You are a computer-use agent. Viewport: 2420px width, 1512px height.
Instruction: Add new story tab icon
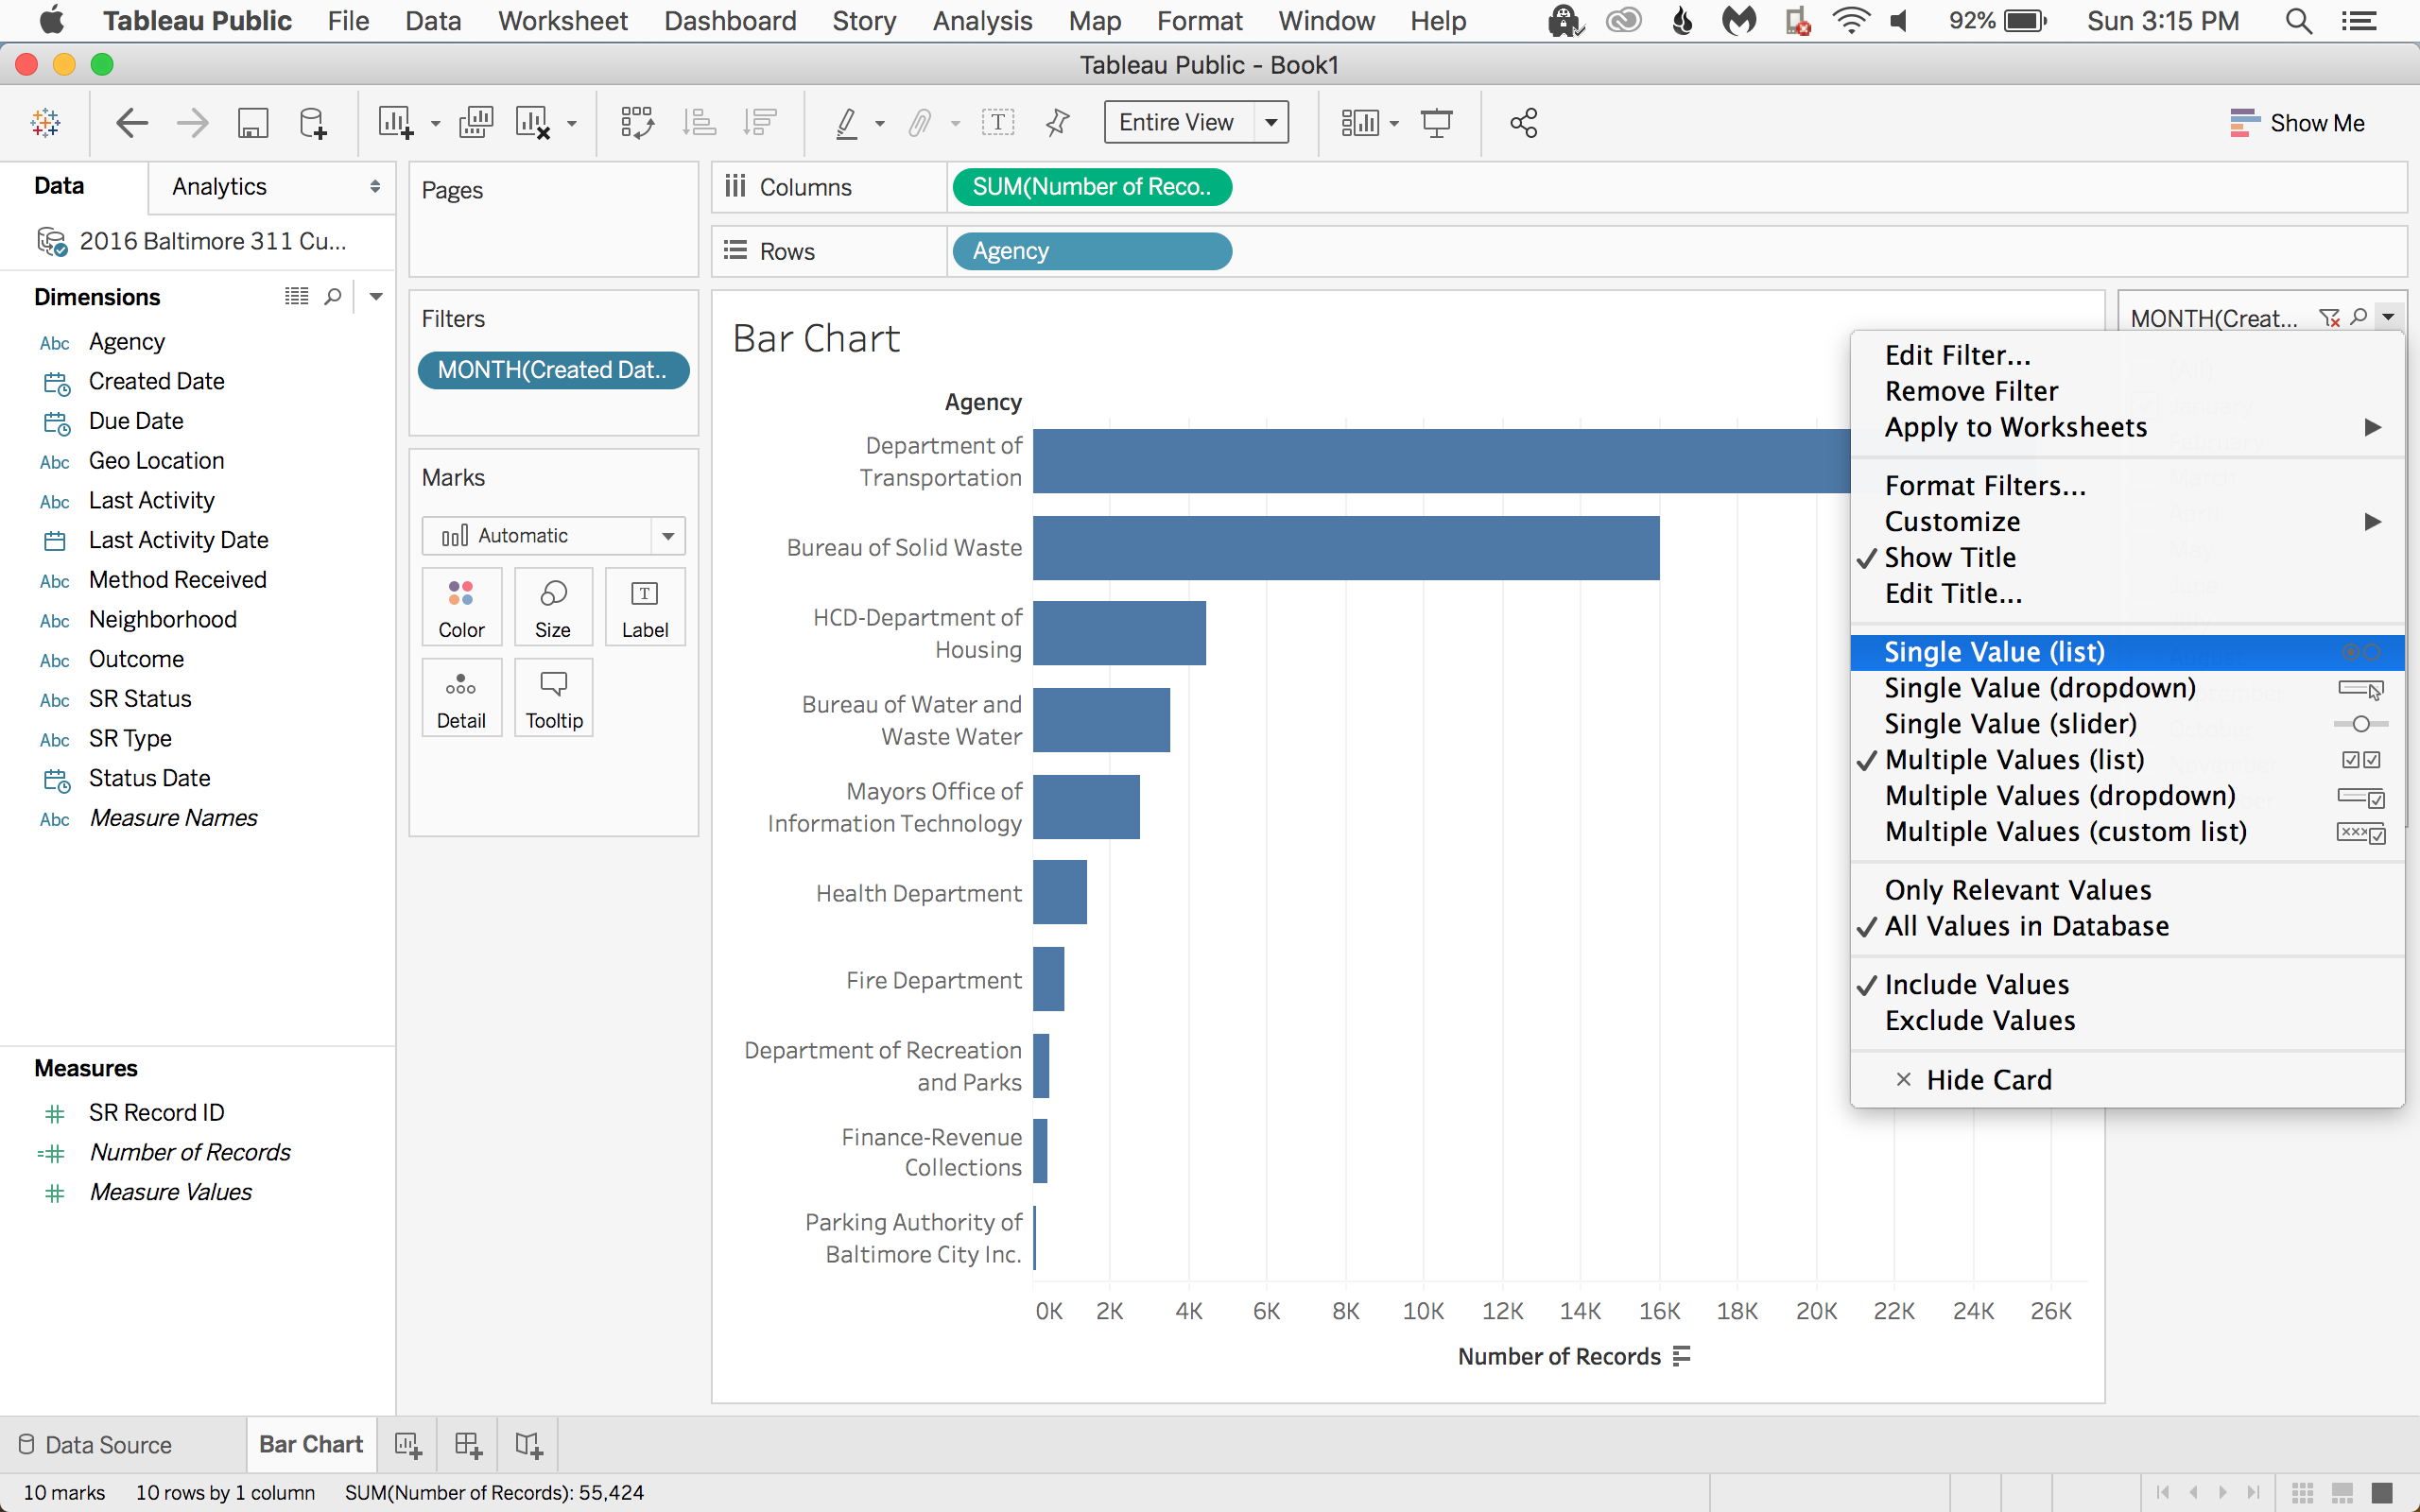coord(529,1445)
